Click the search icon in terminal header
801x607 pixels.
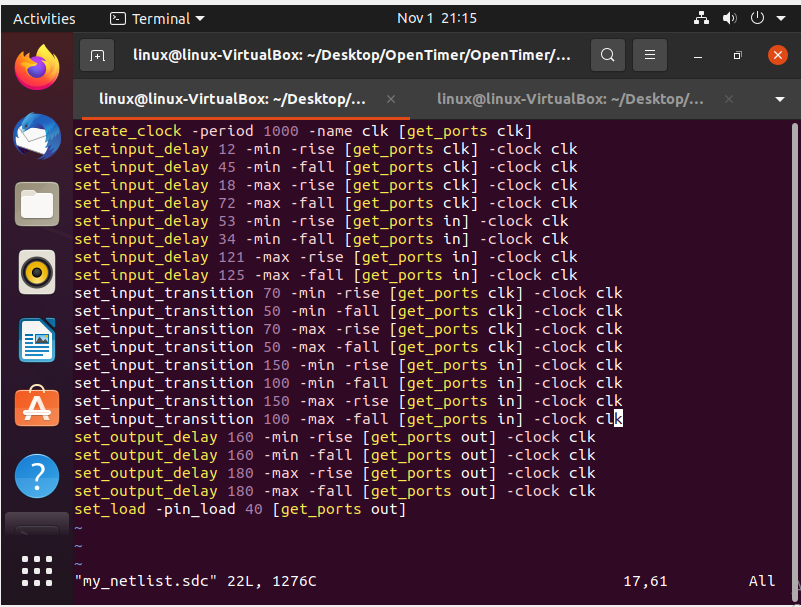(607, 55)
